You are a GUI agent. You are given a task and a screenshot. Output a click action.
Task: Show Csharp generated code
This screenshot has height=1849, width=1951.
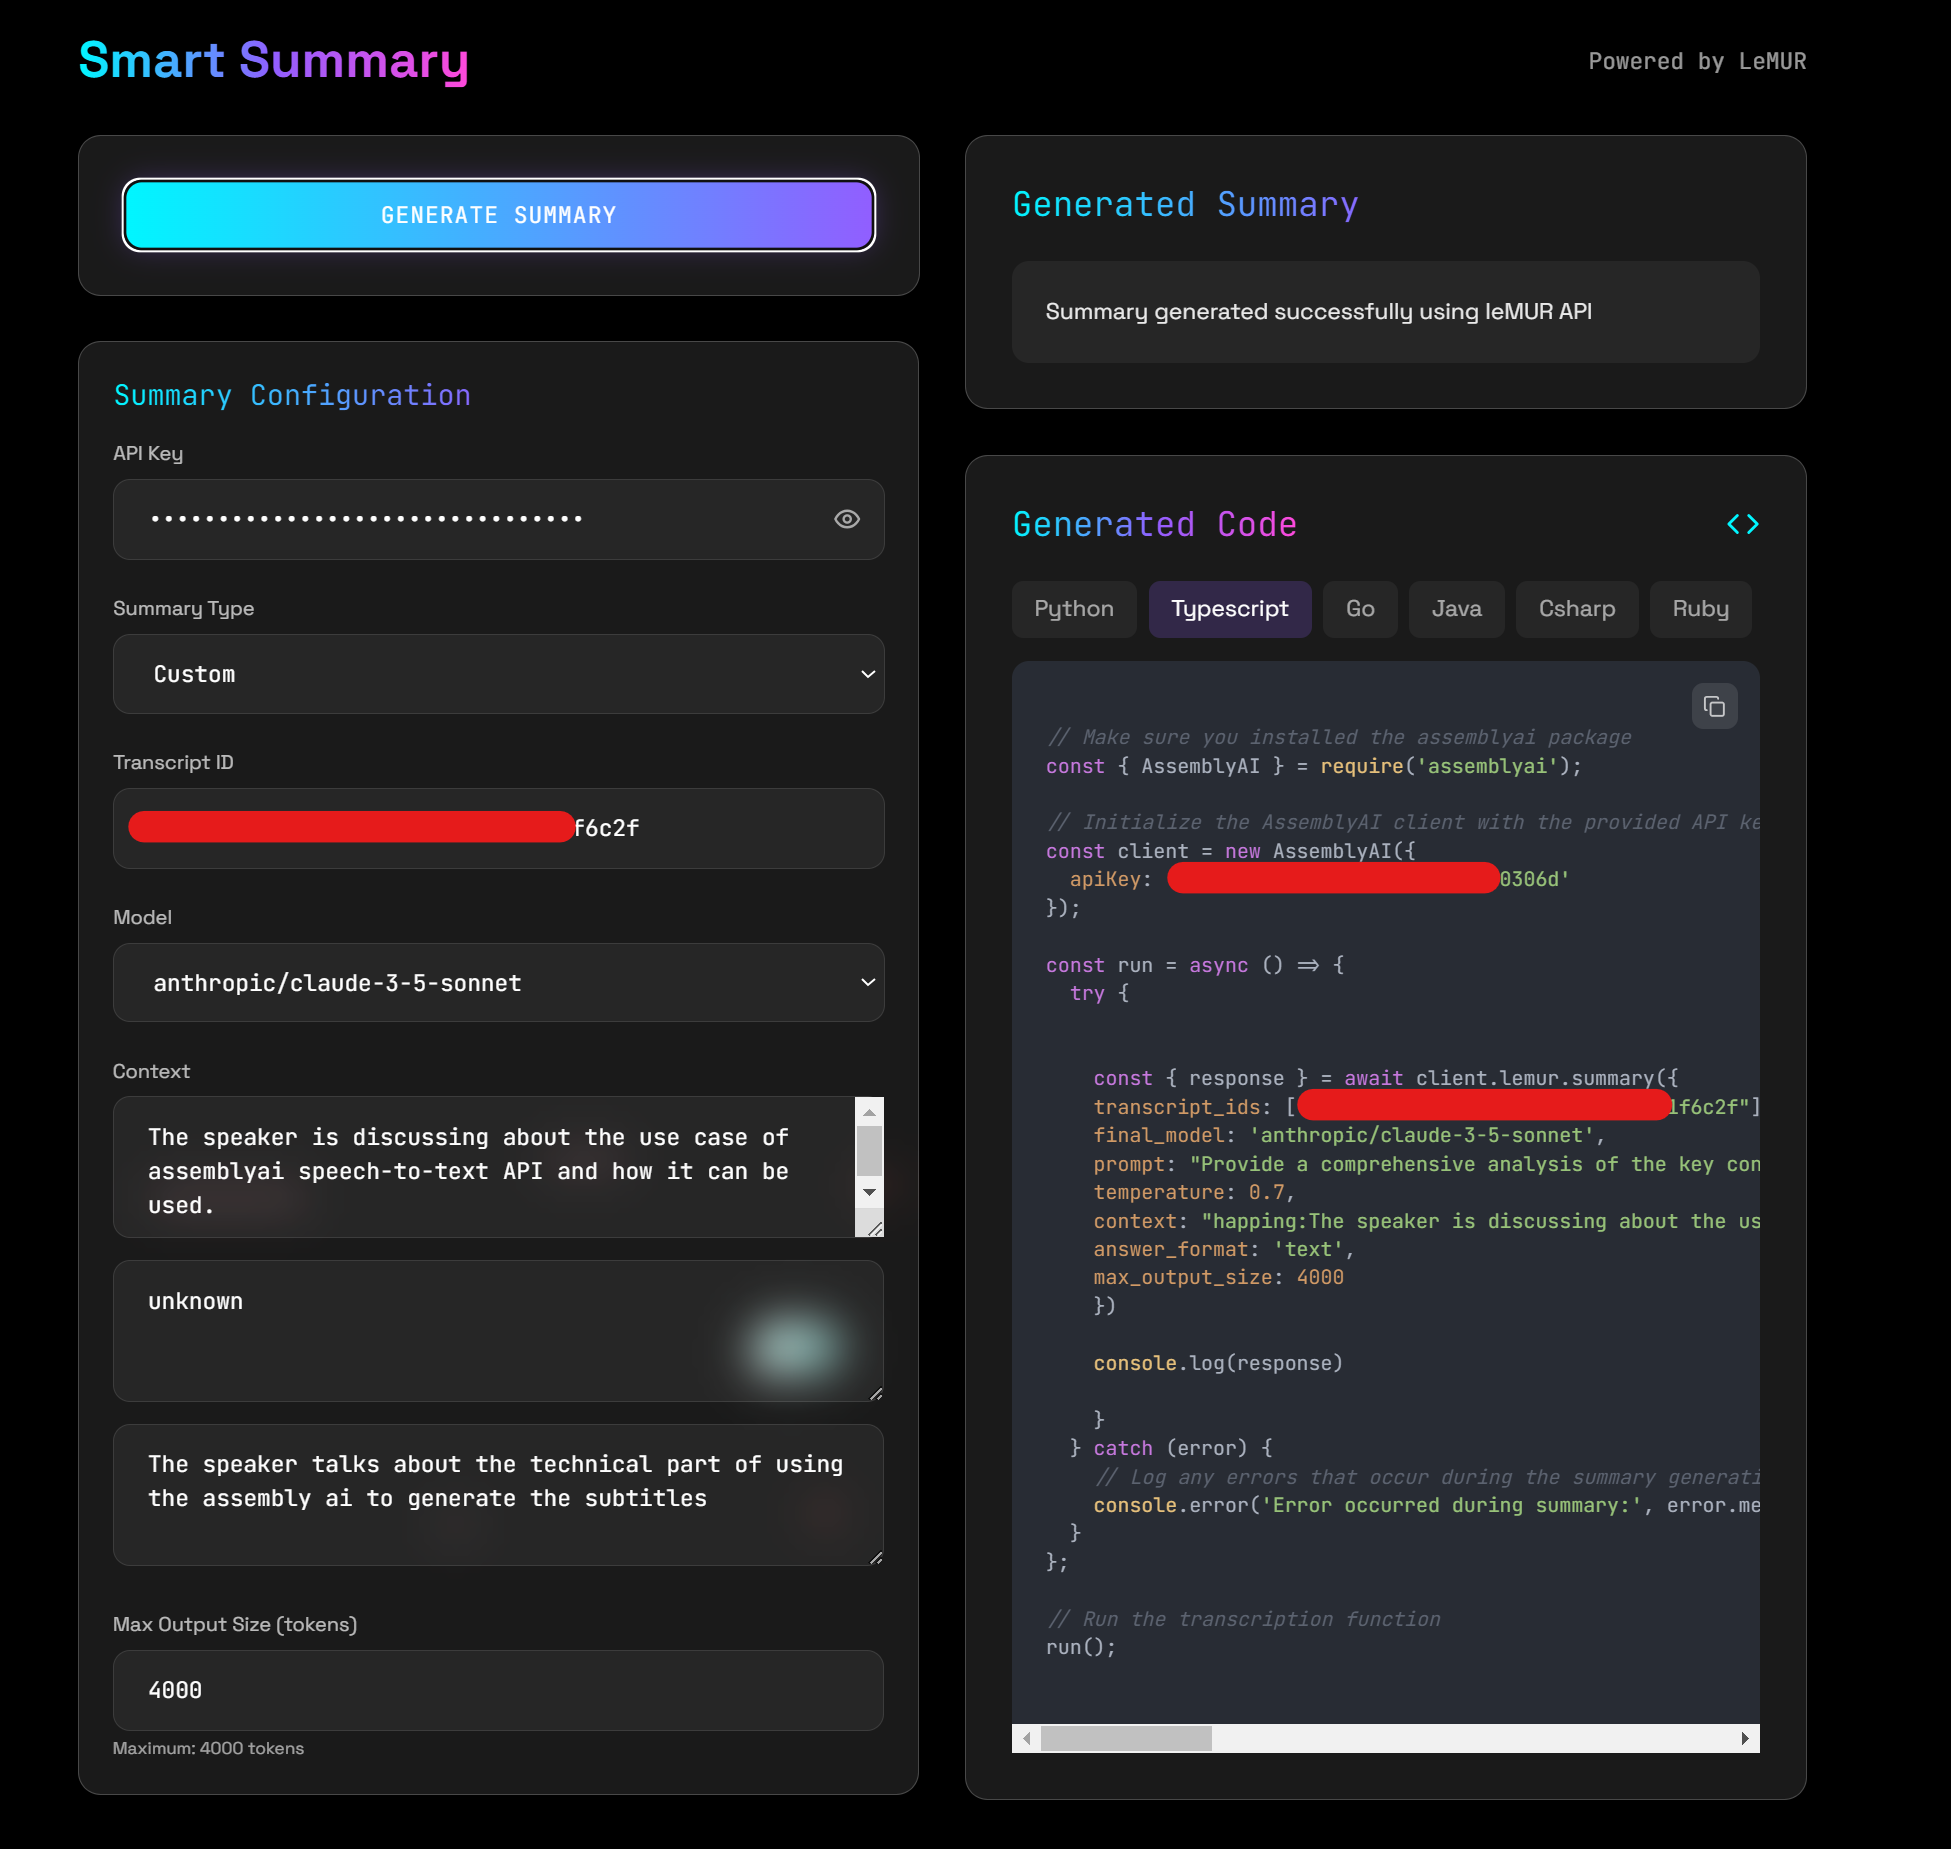pyautogui.click(x=1576, y=609)
